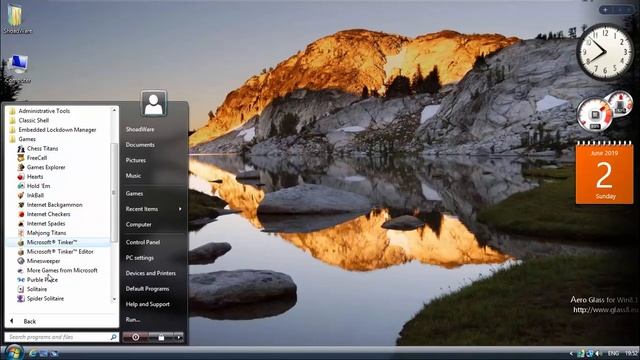Open Hold 'Em poker game

38,186
